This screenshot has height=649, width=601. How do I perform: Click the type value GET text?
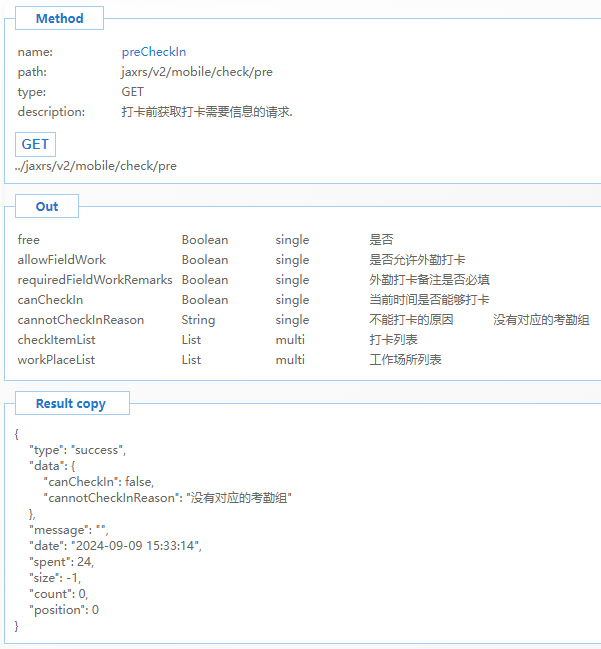coord(132,92)
